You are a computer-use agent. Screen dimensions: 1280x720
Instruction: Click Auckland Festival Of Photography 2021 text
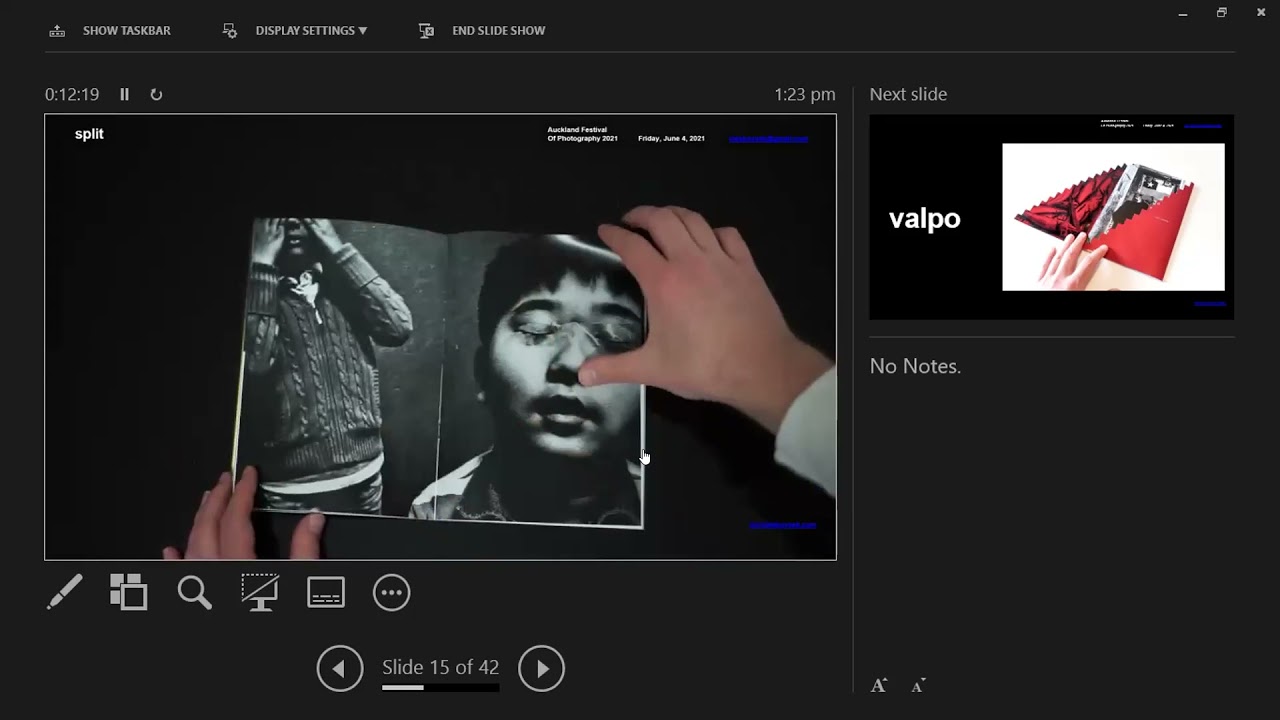point(583,134)
